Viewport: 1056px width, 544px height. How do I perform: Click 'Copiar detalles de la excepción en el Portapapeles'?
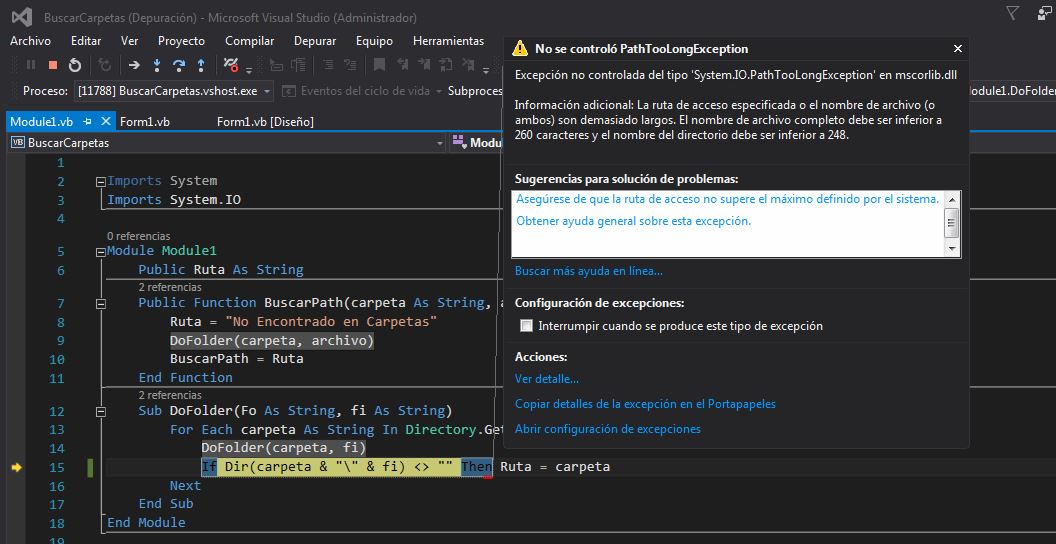click(x=645, y=404)
